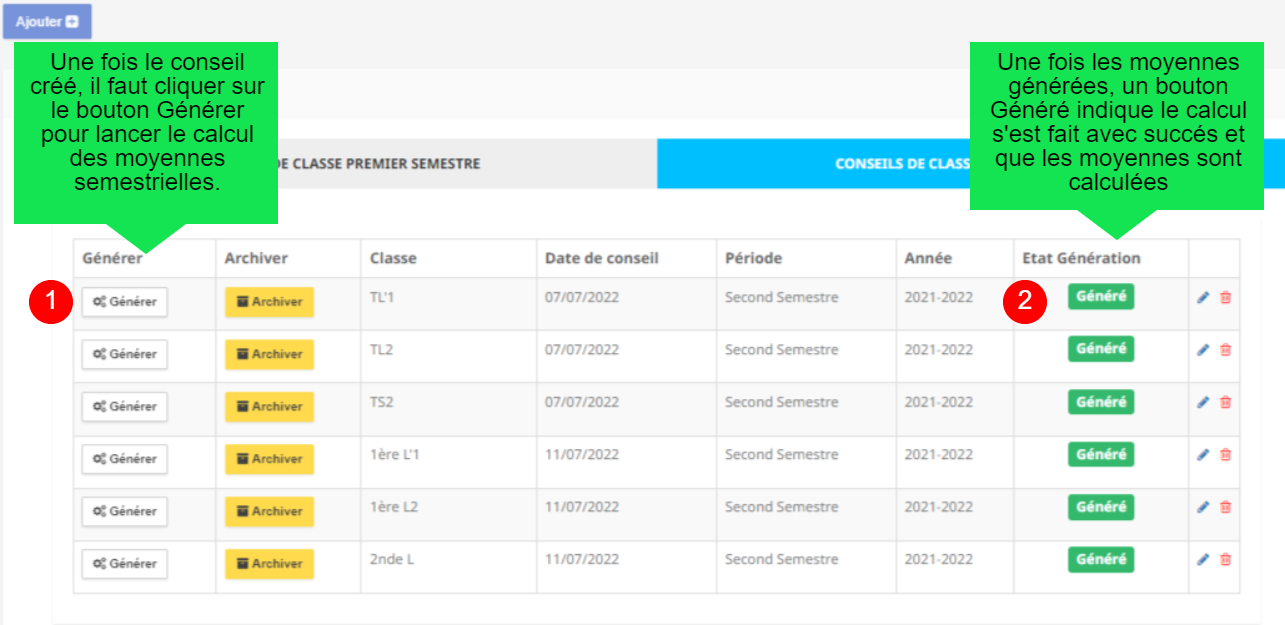The height and width of the screenshot is (625, 1285).
Task: Click the Date de conseil column header
Action: [x=601, y=258]
